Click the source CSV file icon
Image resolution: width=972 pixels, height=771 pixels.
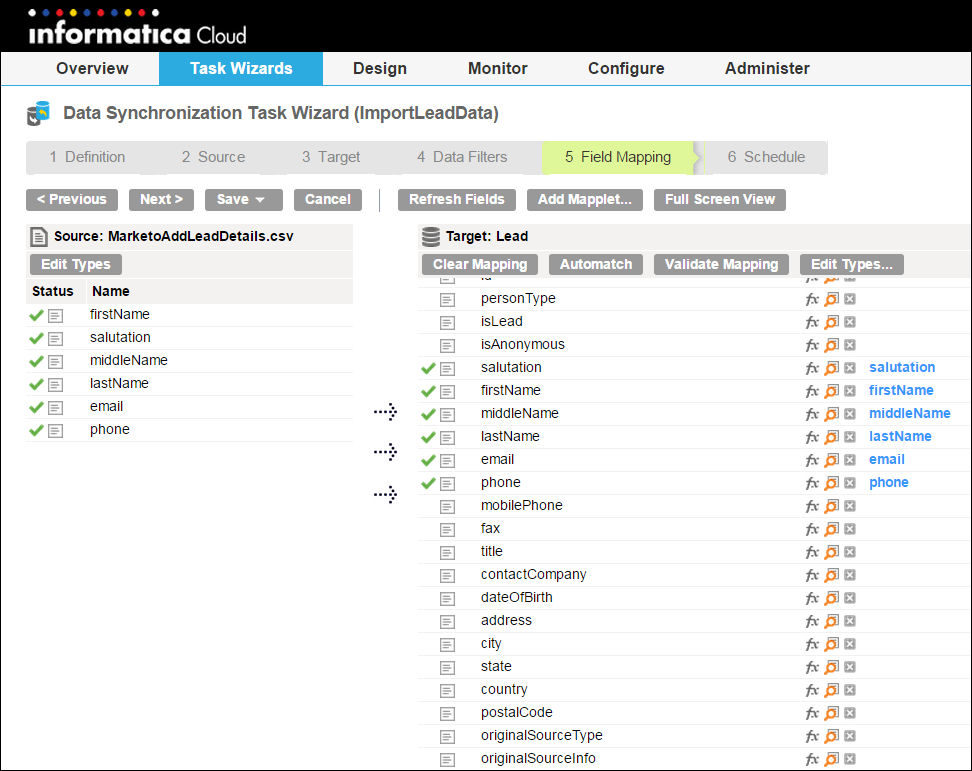click(x=38, y=237)
